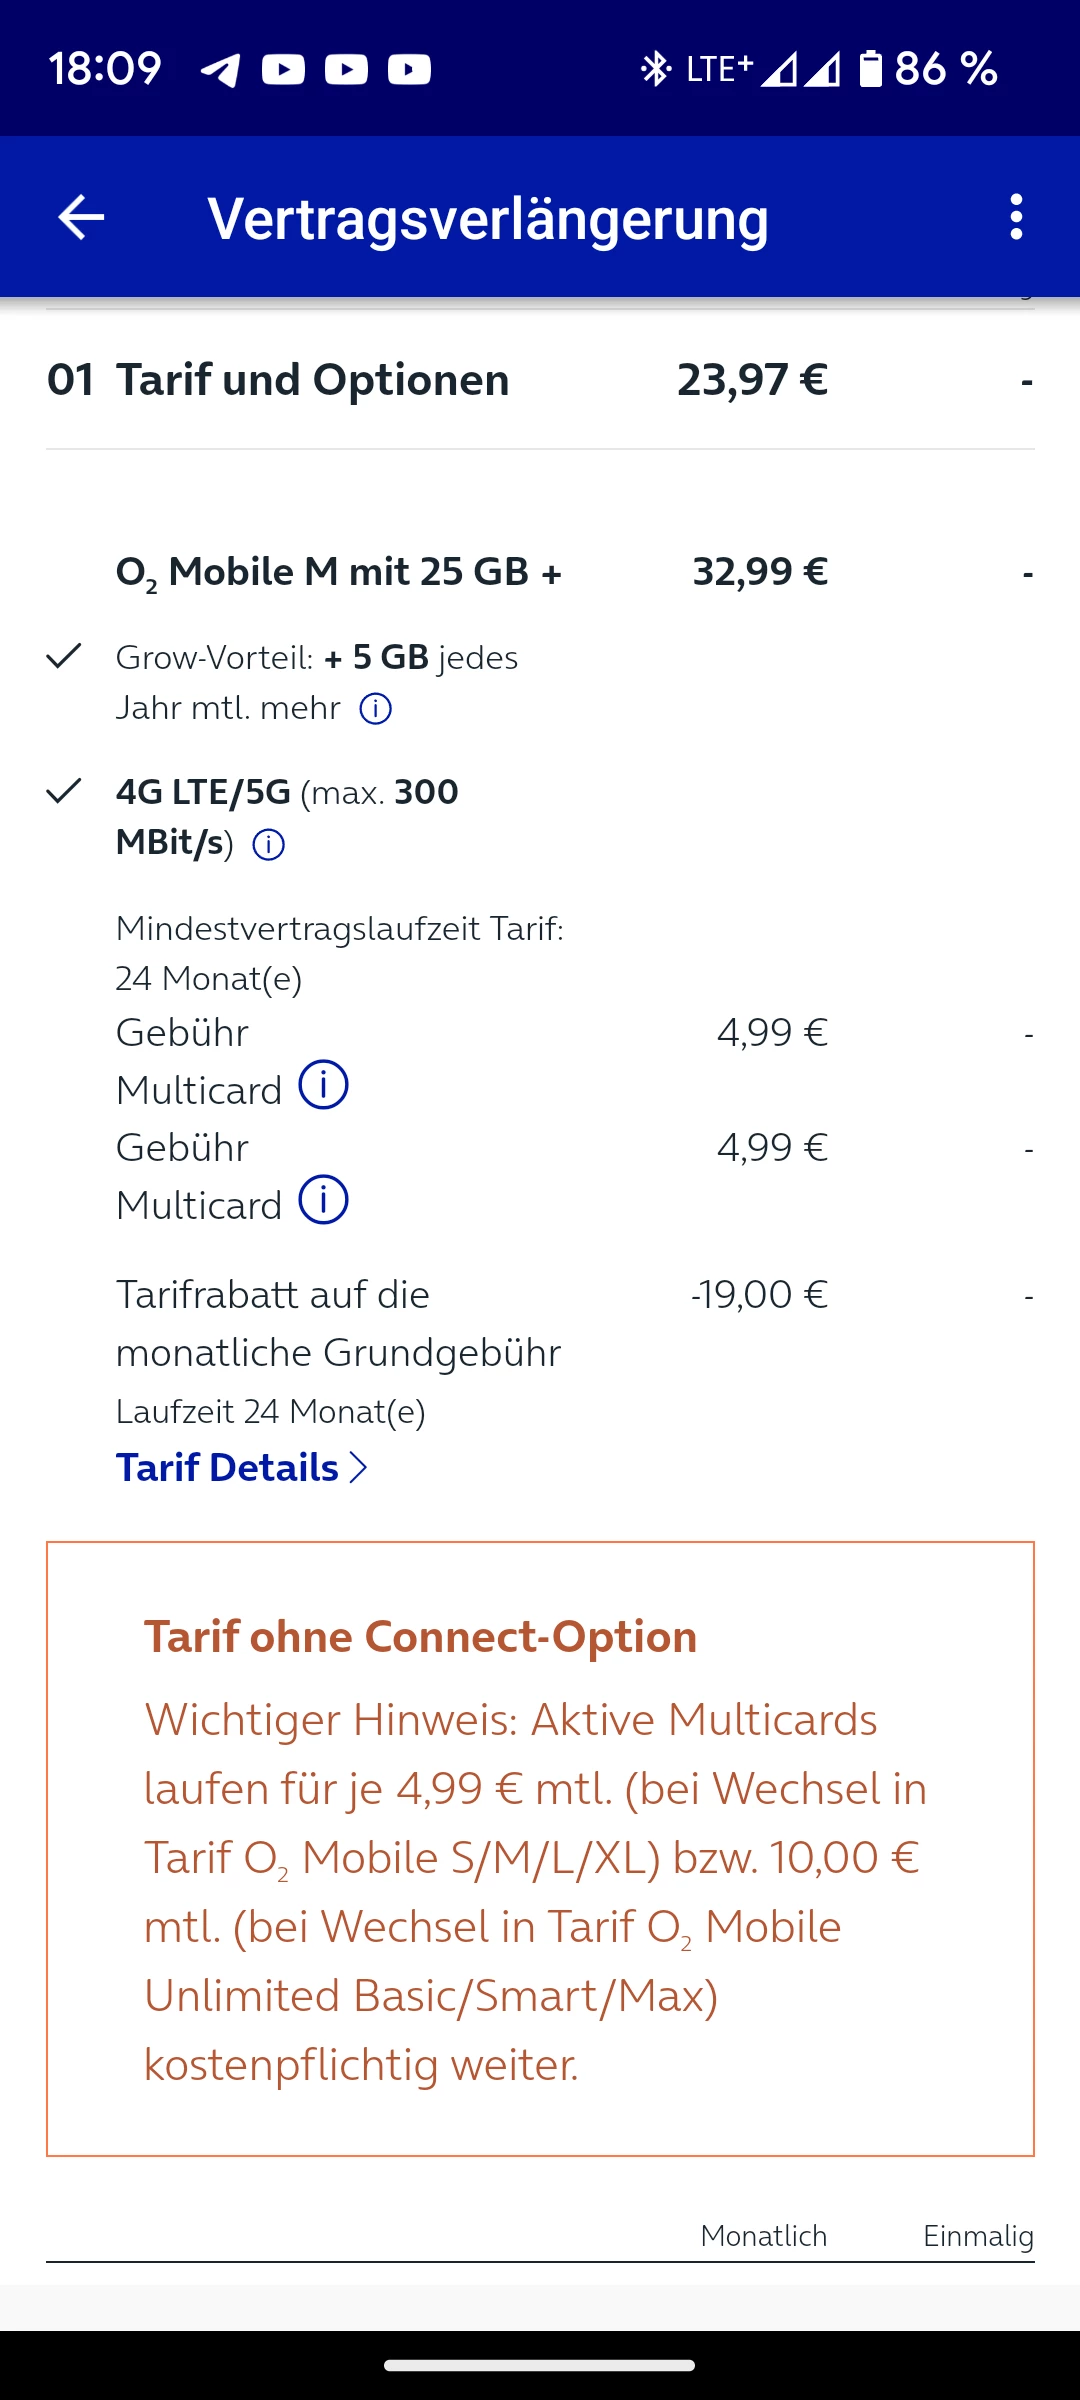This screenshot has height=2400, width=1080.
Task: Tap the Monatlich column header
Action: (763, 2235)
